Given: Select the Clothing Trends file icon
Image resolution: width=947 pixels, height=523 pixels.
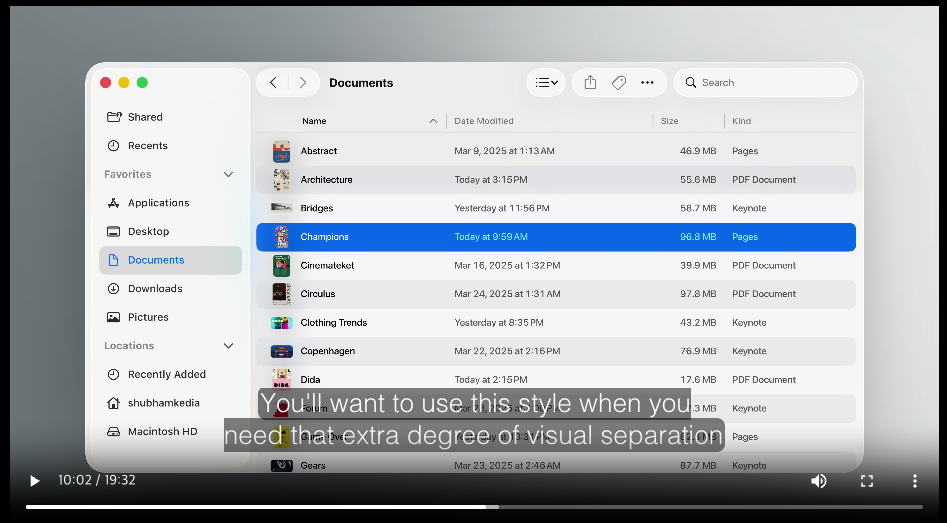Looking at the screenshot, I should [281, 322].
